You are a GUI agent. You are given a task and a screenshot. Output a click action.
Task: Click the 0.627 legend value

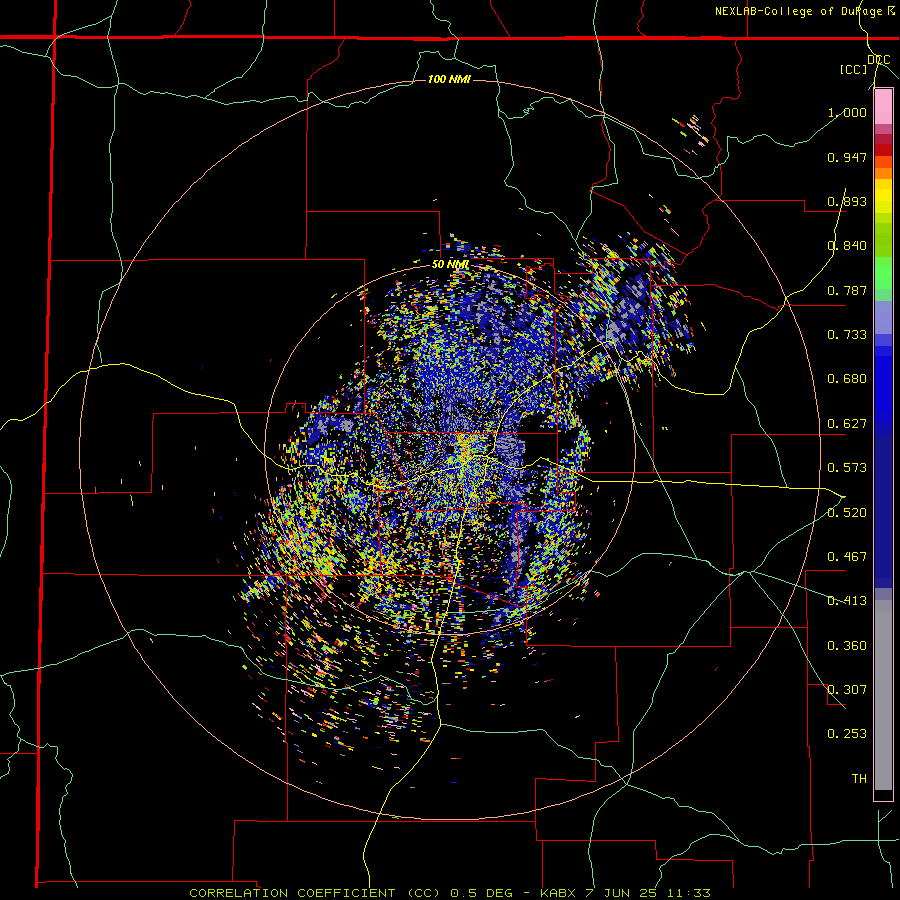847,424
